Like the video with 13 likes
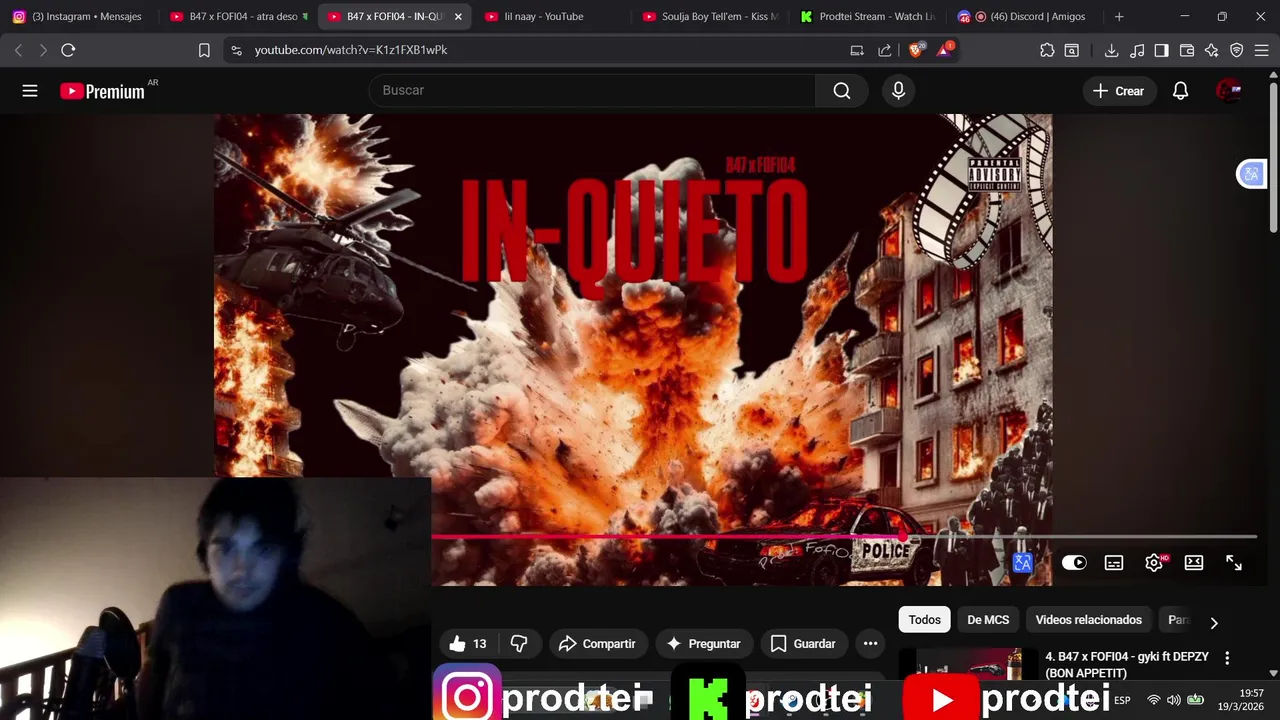The height and width of the screenshot is (720, 1280). point(468,644)
